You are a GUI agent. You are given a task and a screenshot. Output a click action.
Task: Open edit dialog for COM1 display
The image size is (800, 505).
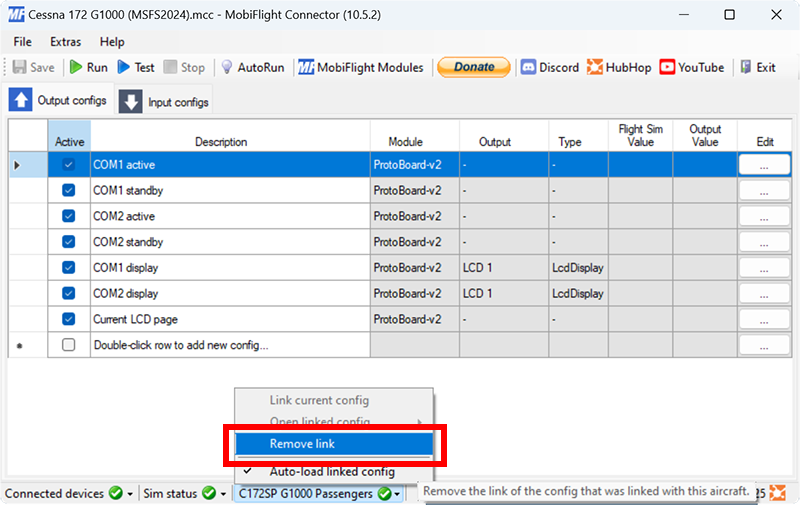click(x=764, y=268)
